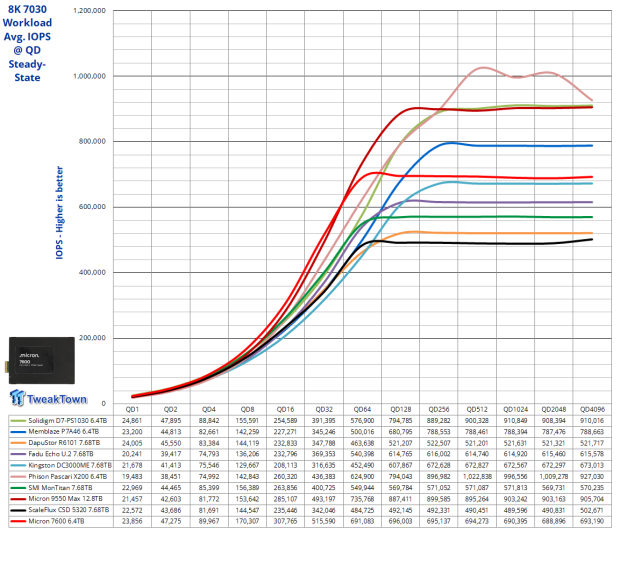This screenshot has width=620, height=568.
Task: Click the QD512 column header
Action: pos(477,409)
